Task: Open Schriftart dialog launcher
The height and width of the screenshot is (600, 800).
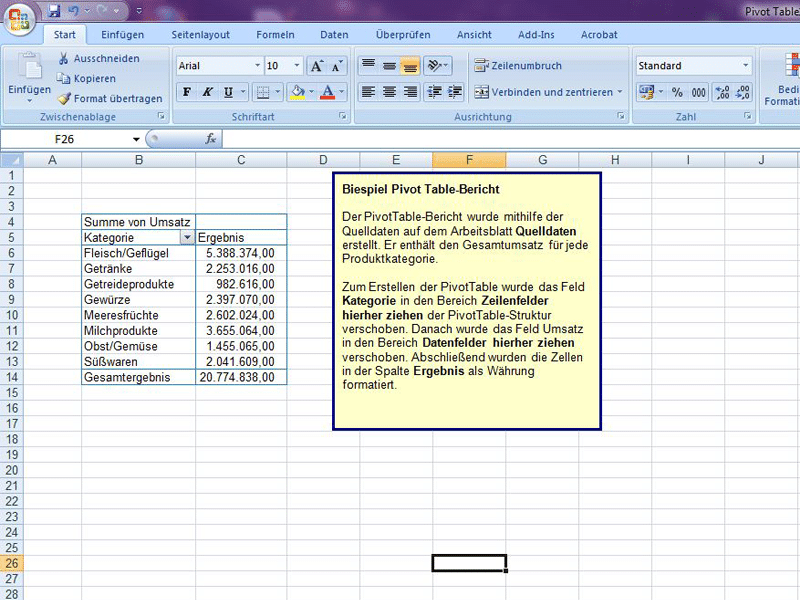Action: 342,116
